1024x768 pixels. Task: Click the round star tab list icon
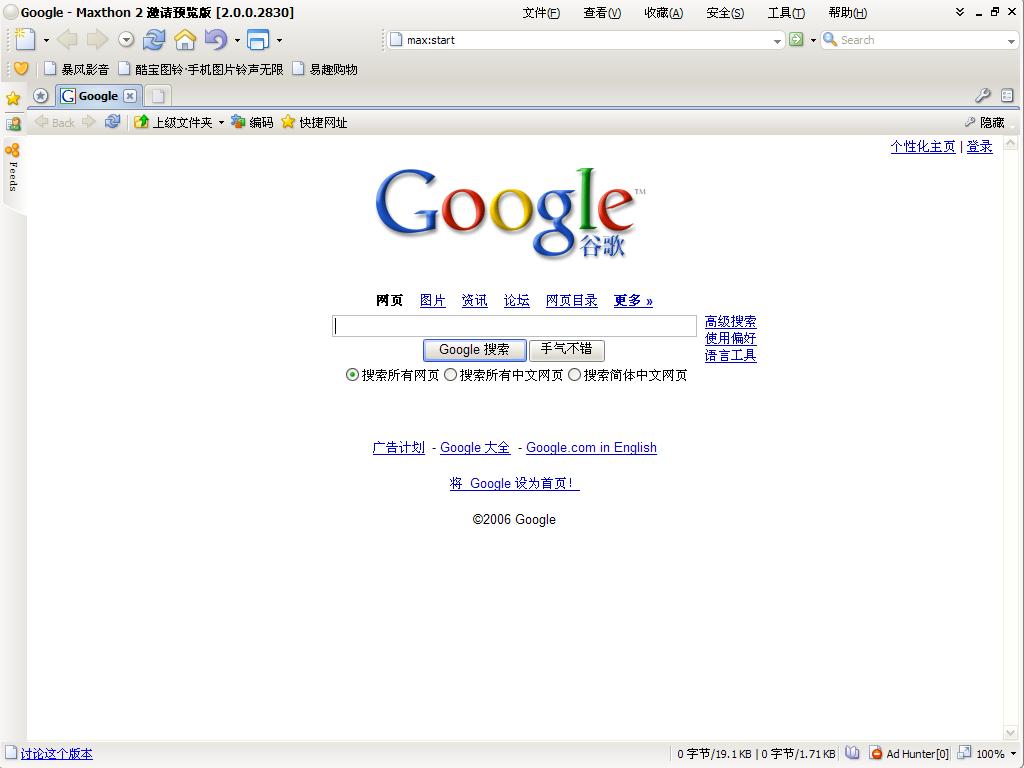coord(40,96)
